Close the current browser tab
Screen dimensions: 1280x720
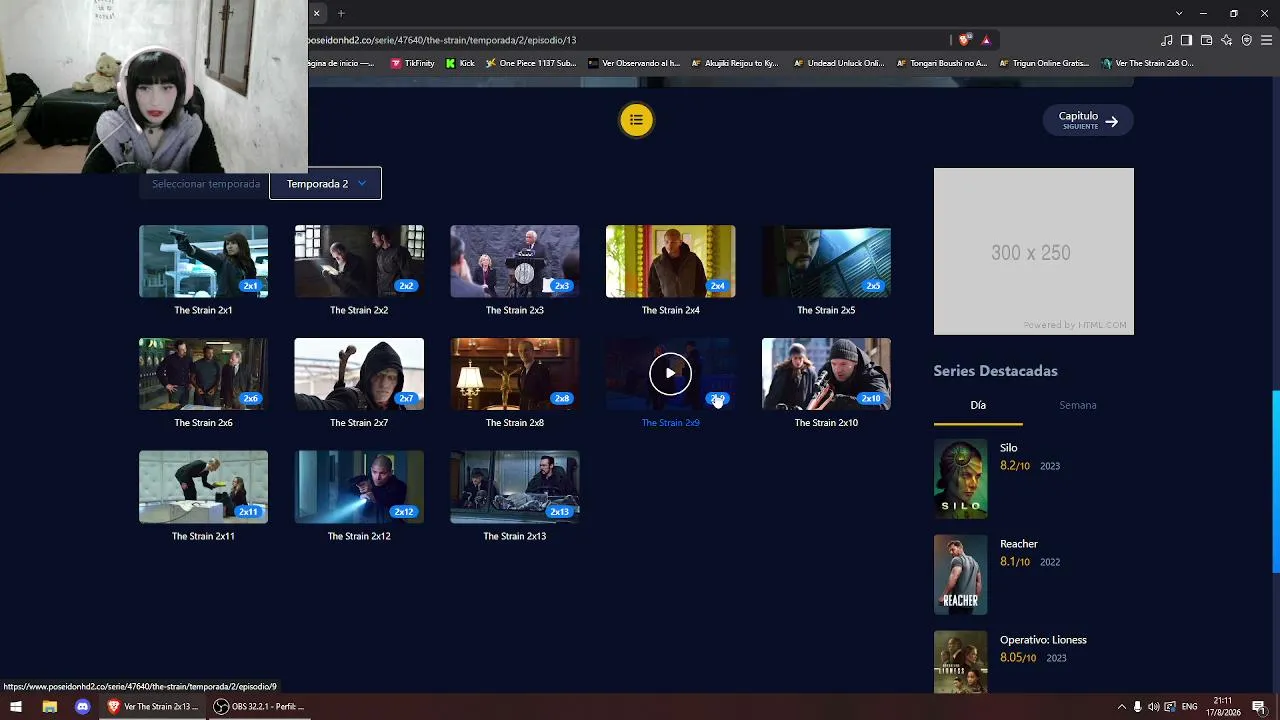coord(316,13)
